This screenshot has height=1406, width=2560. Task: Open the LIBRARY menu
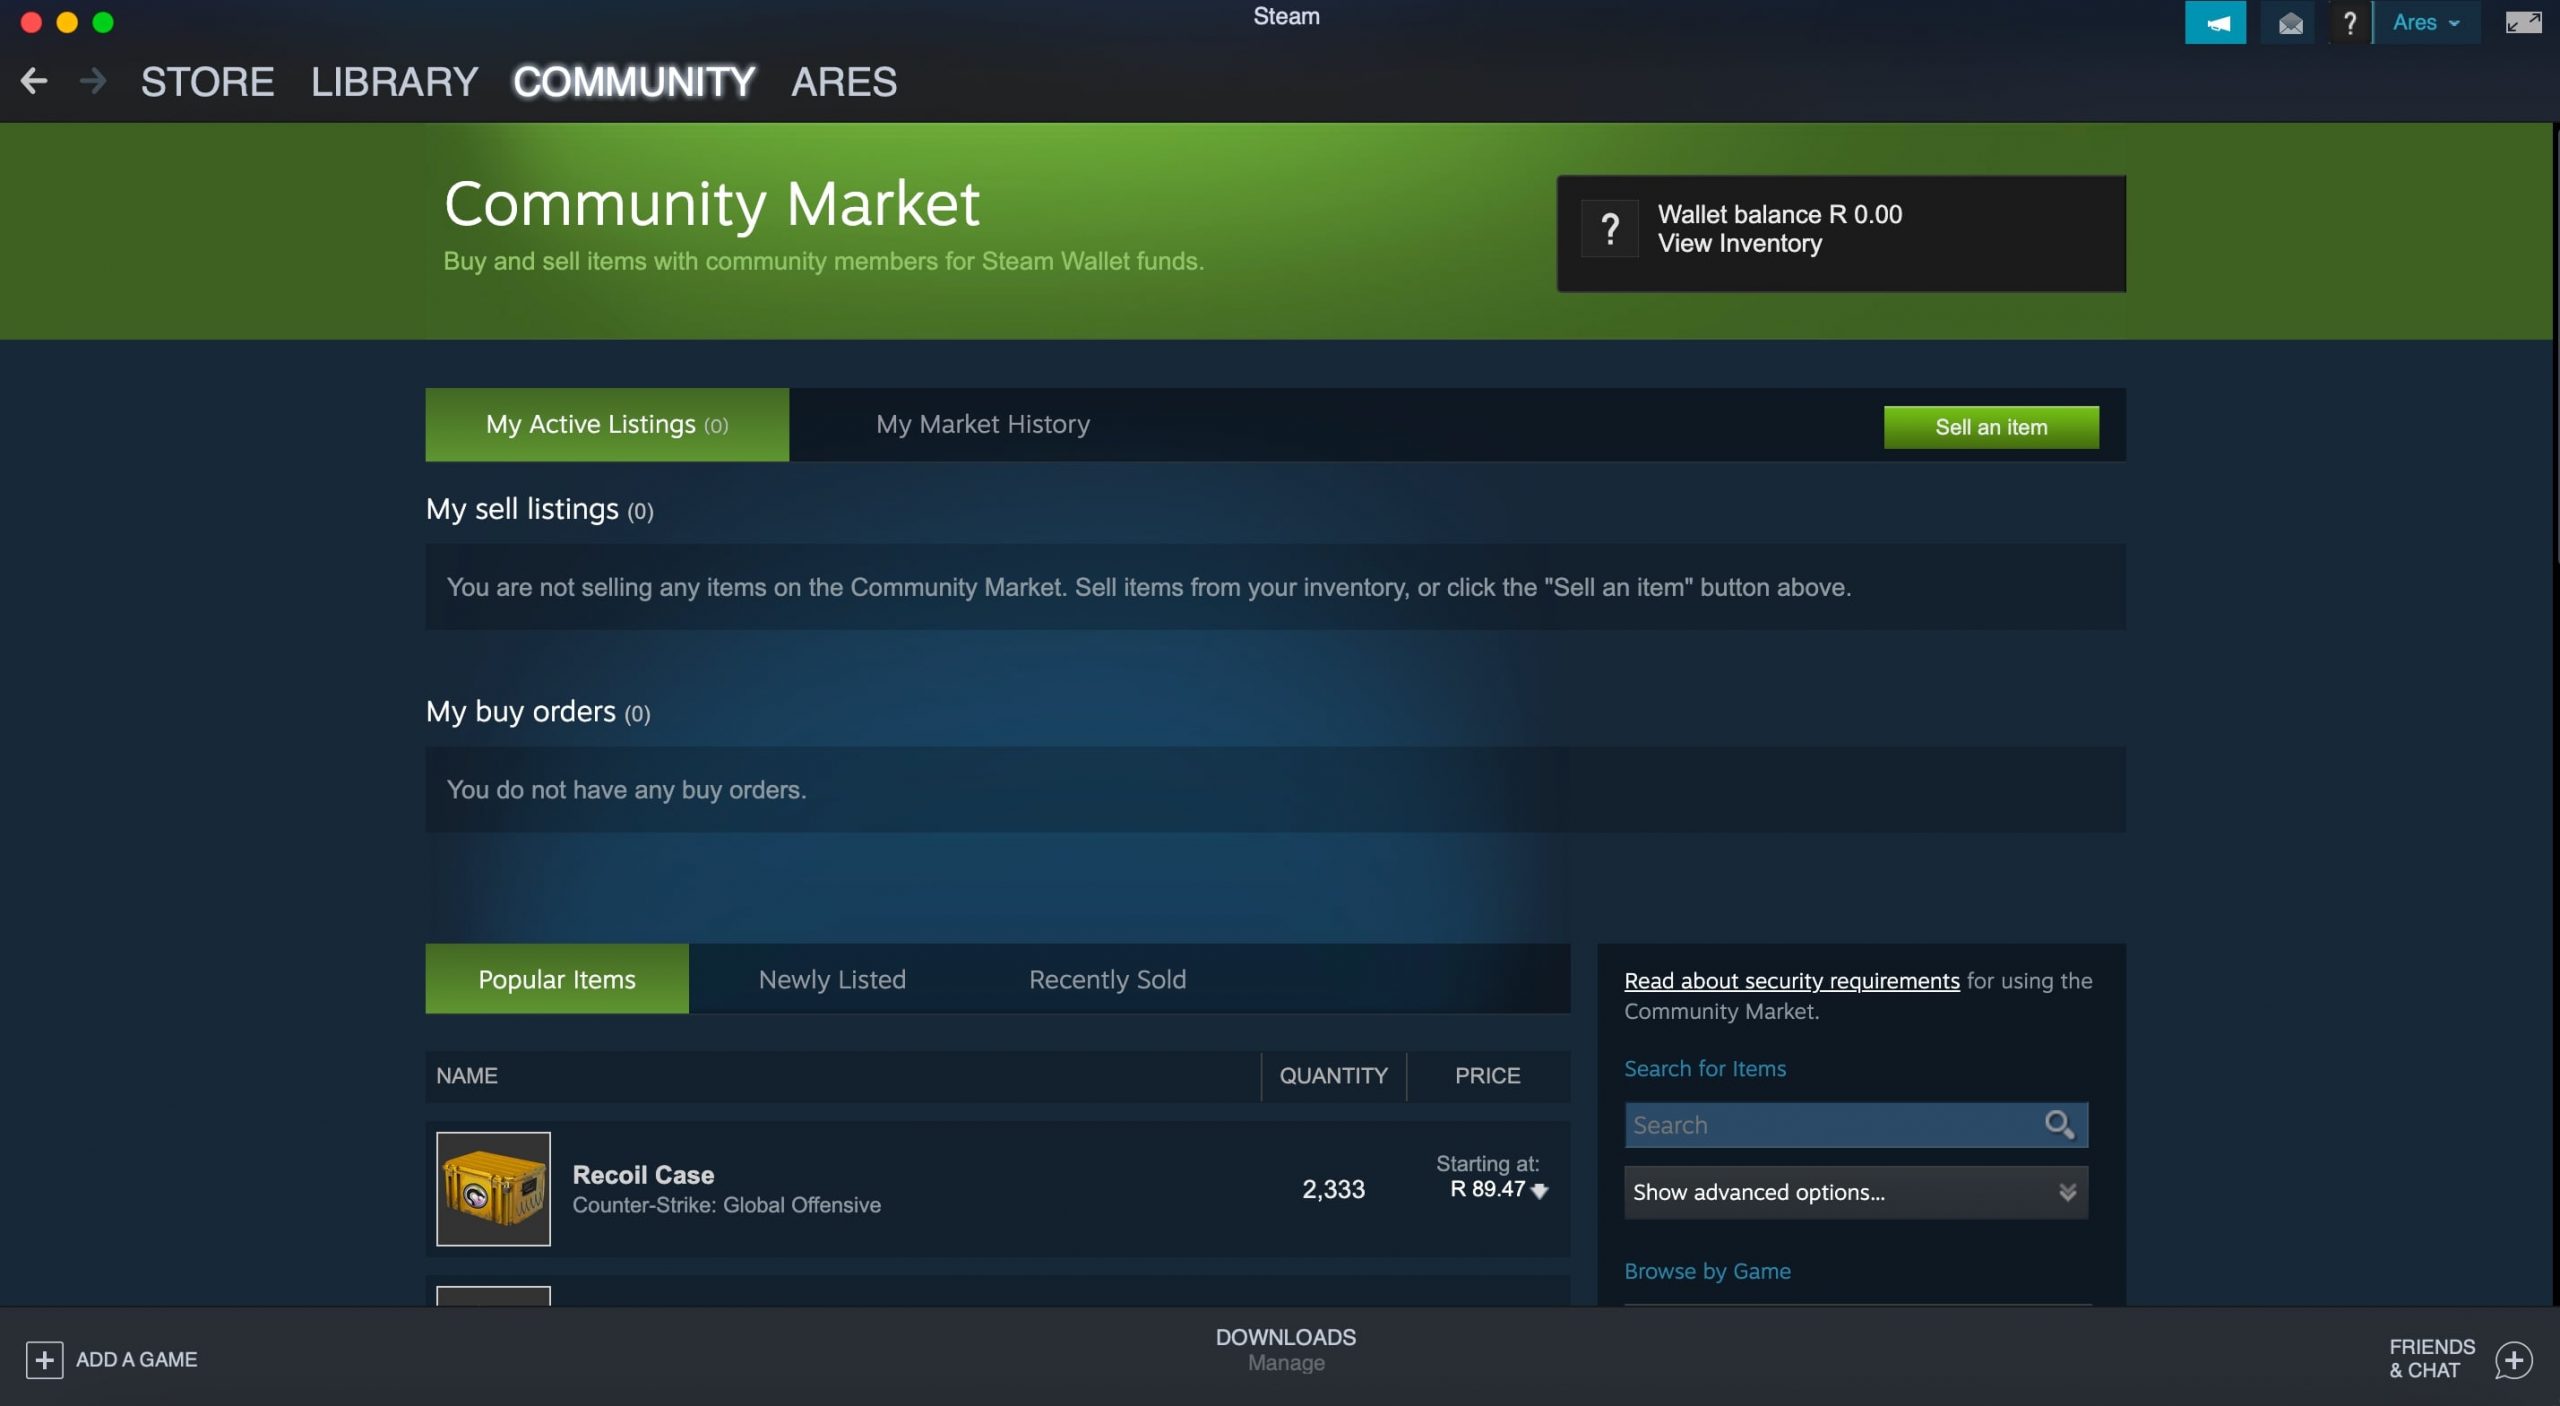click(x=394, y=82)
